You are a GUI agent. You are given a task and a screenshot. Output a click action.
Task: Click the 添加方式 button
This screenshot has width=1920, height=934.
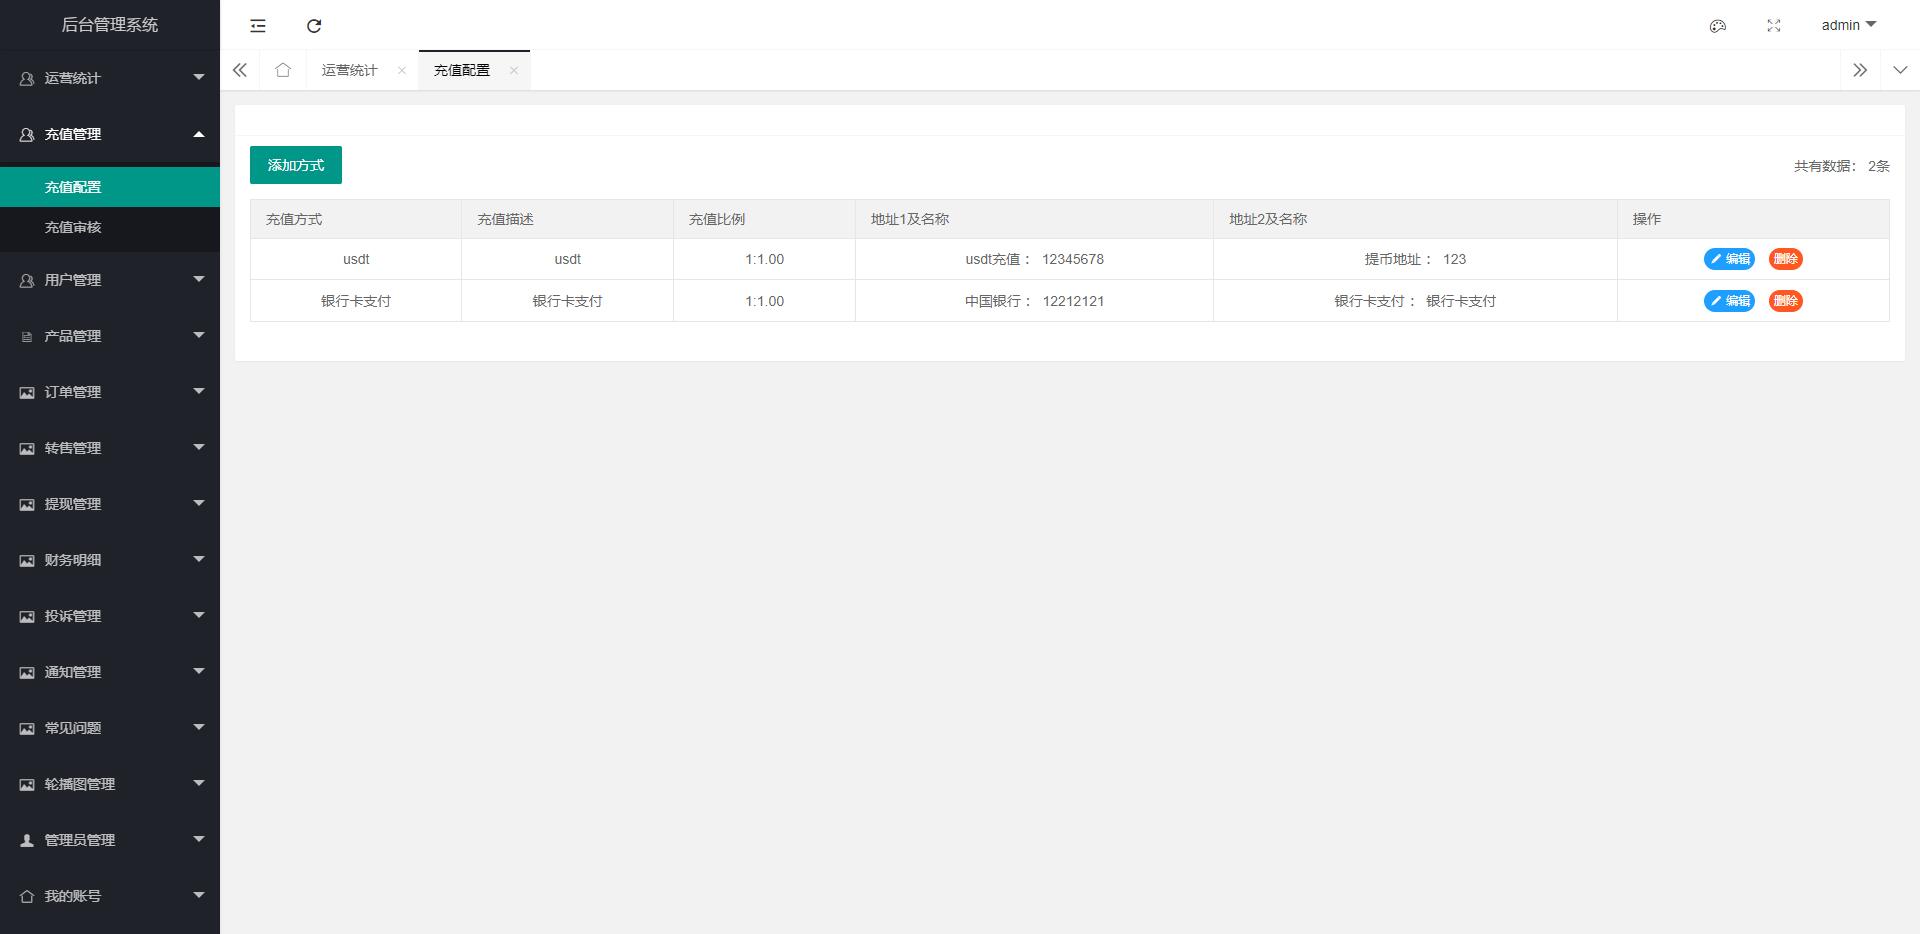(x=296, y=165)
